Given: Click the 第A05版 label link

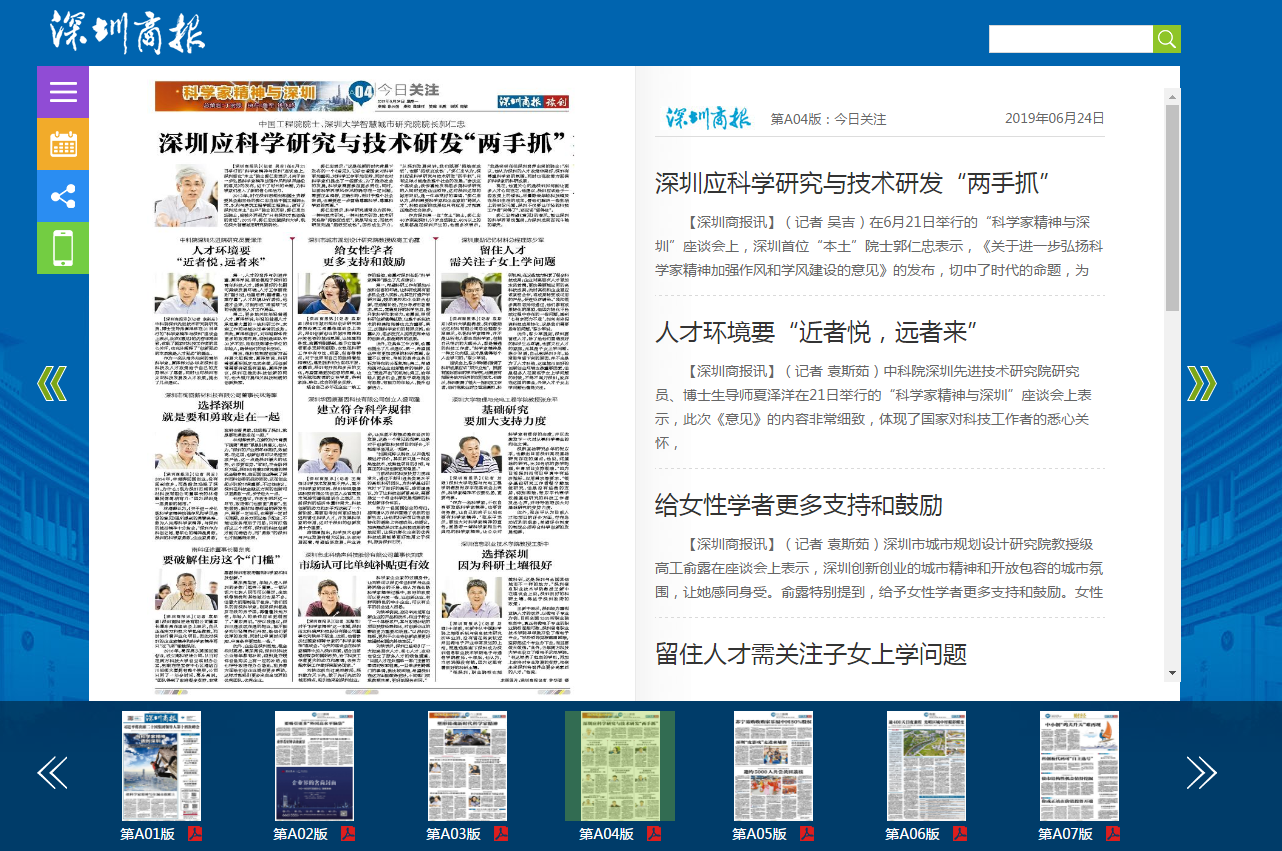Looking at the screenshot, I should pyautogui.click(x=760, y=834).
